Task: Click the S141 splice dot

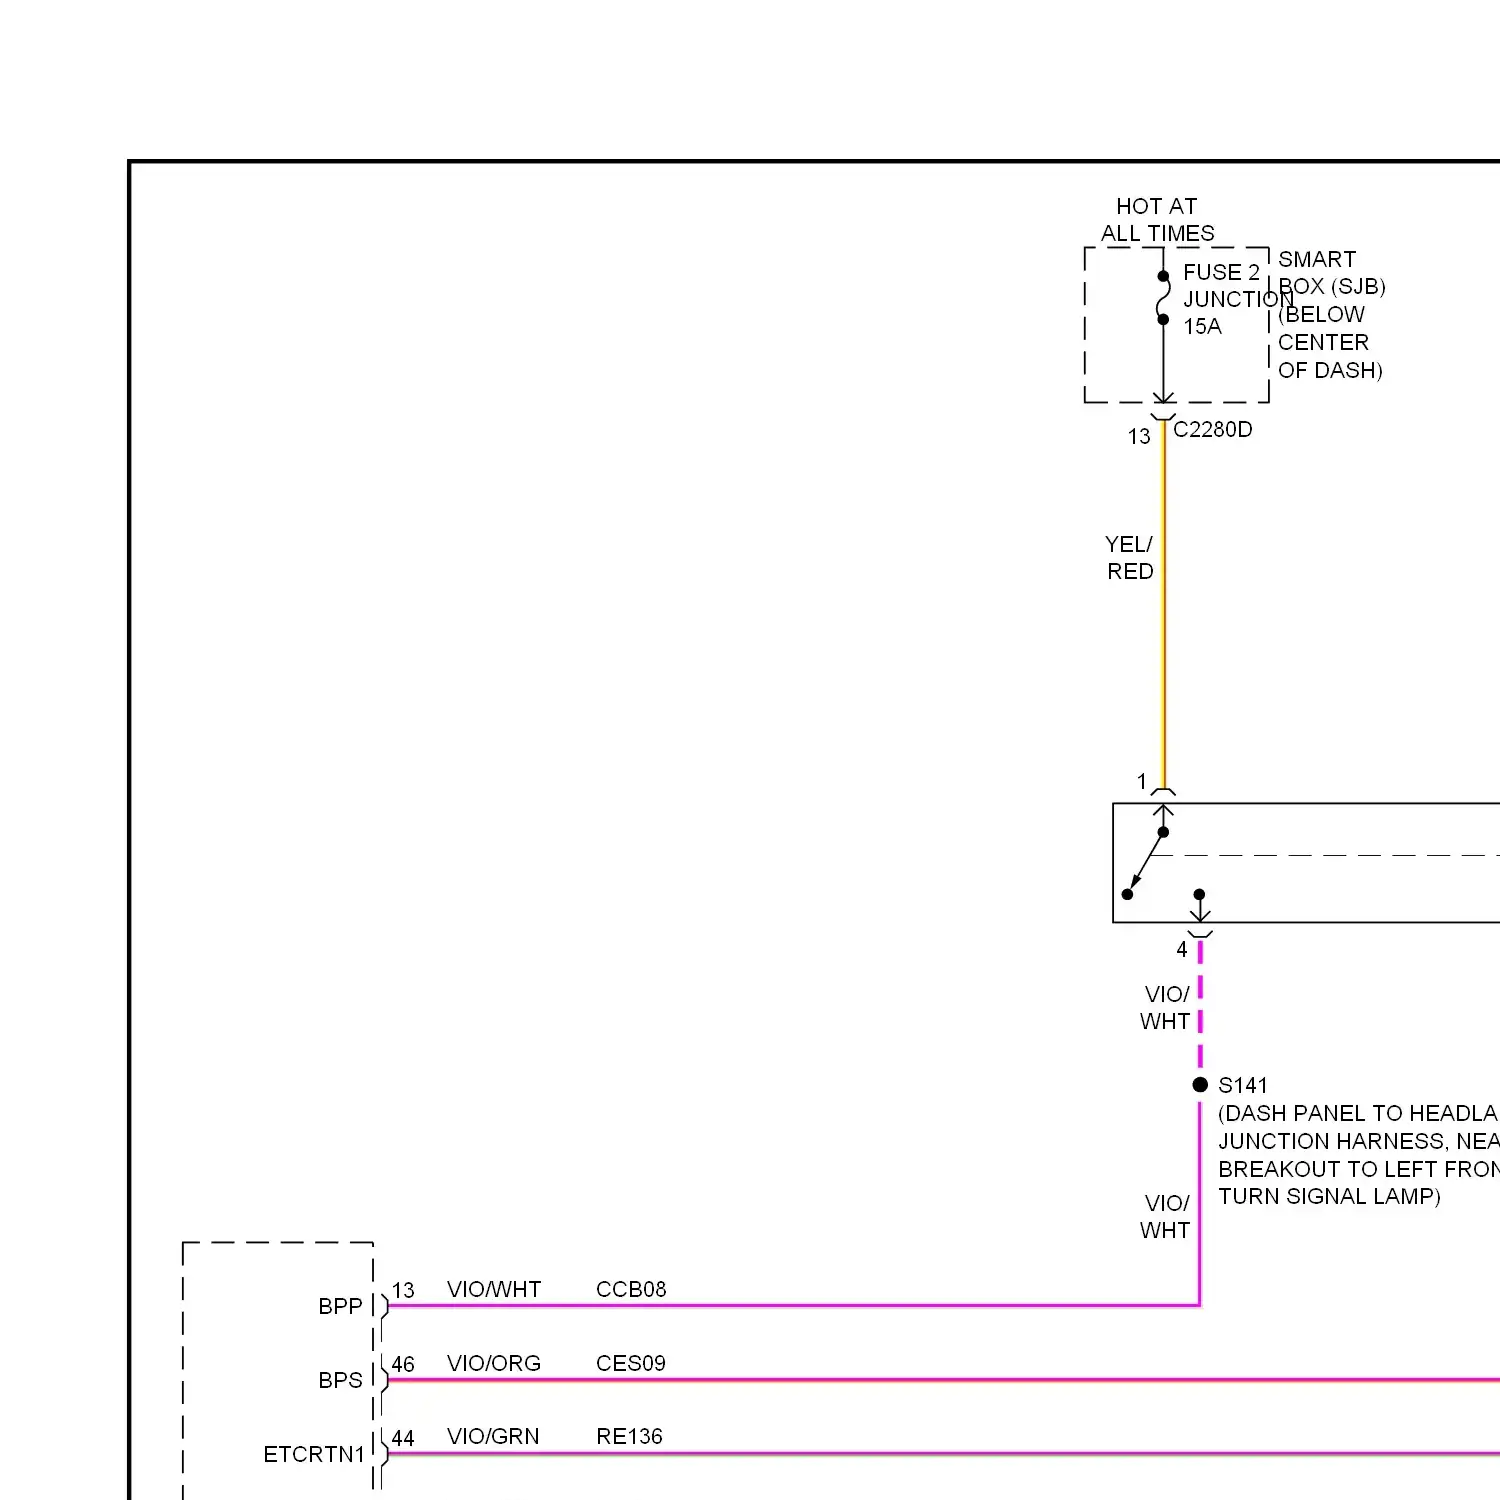Action: pyautogui.click(x=1200, y=1085)
